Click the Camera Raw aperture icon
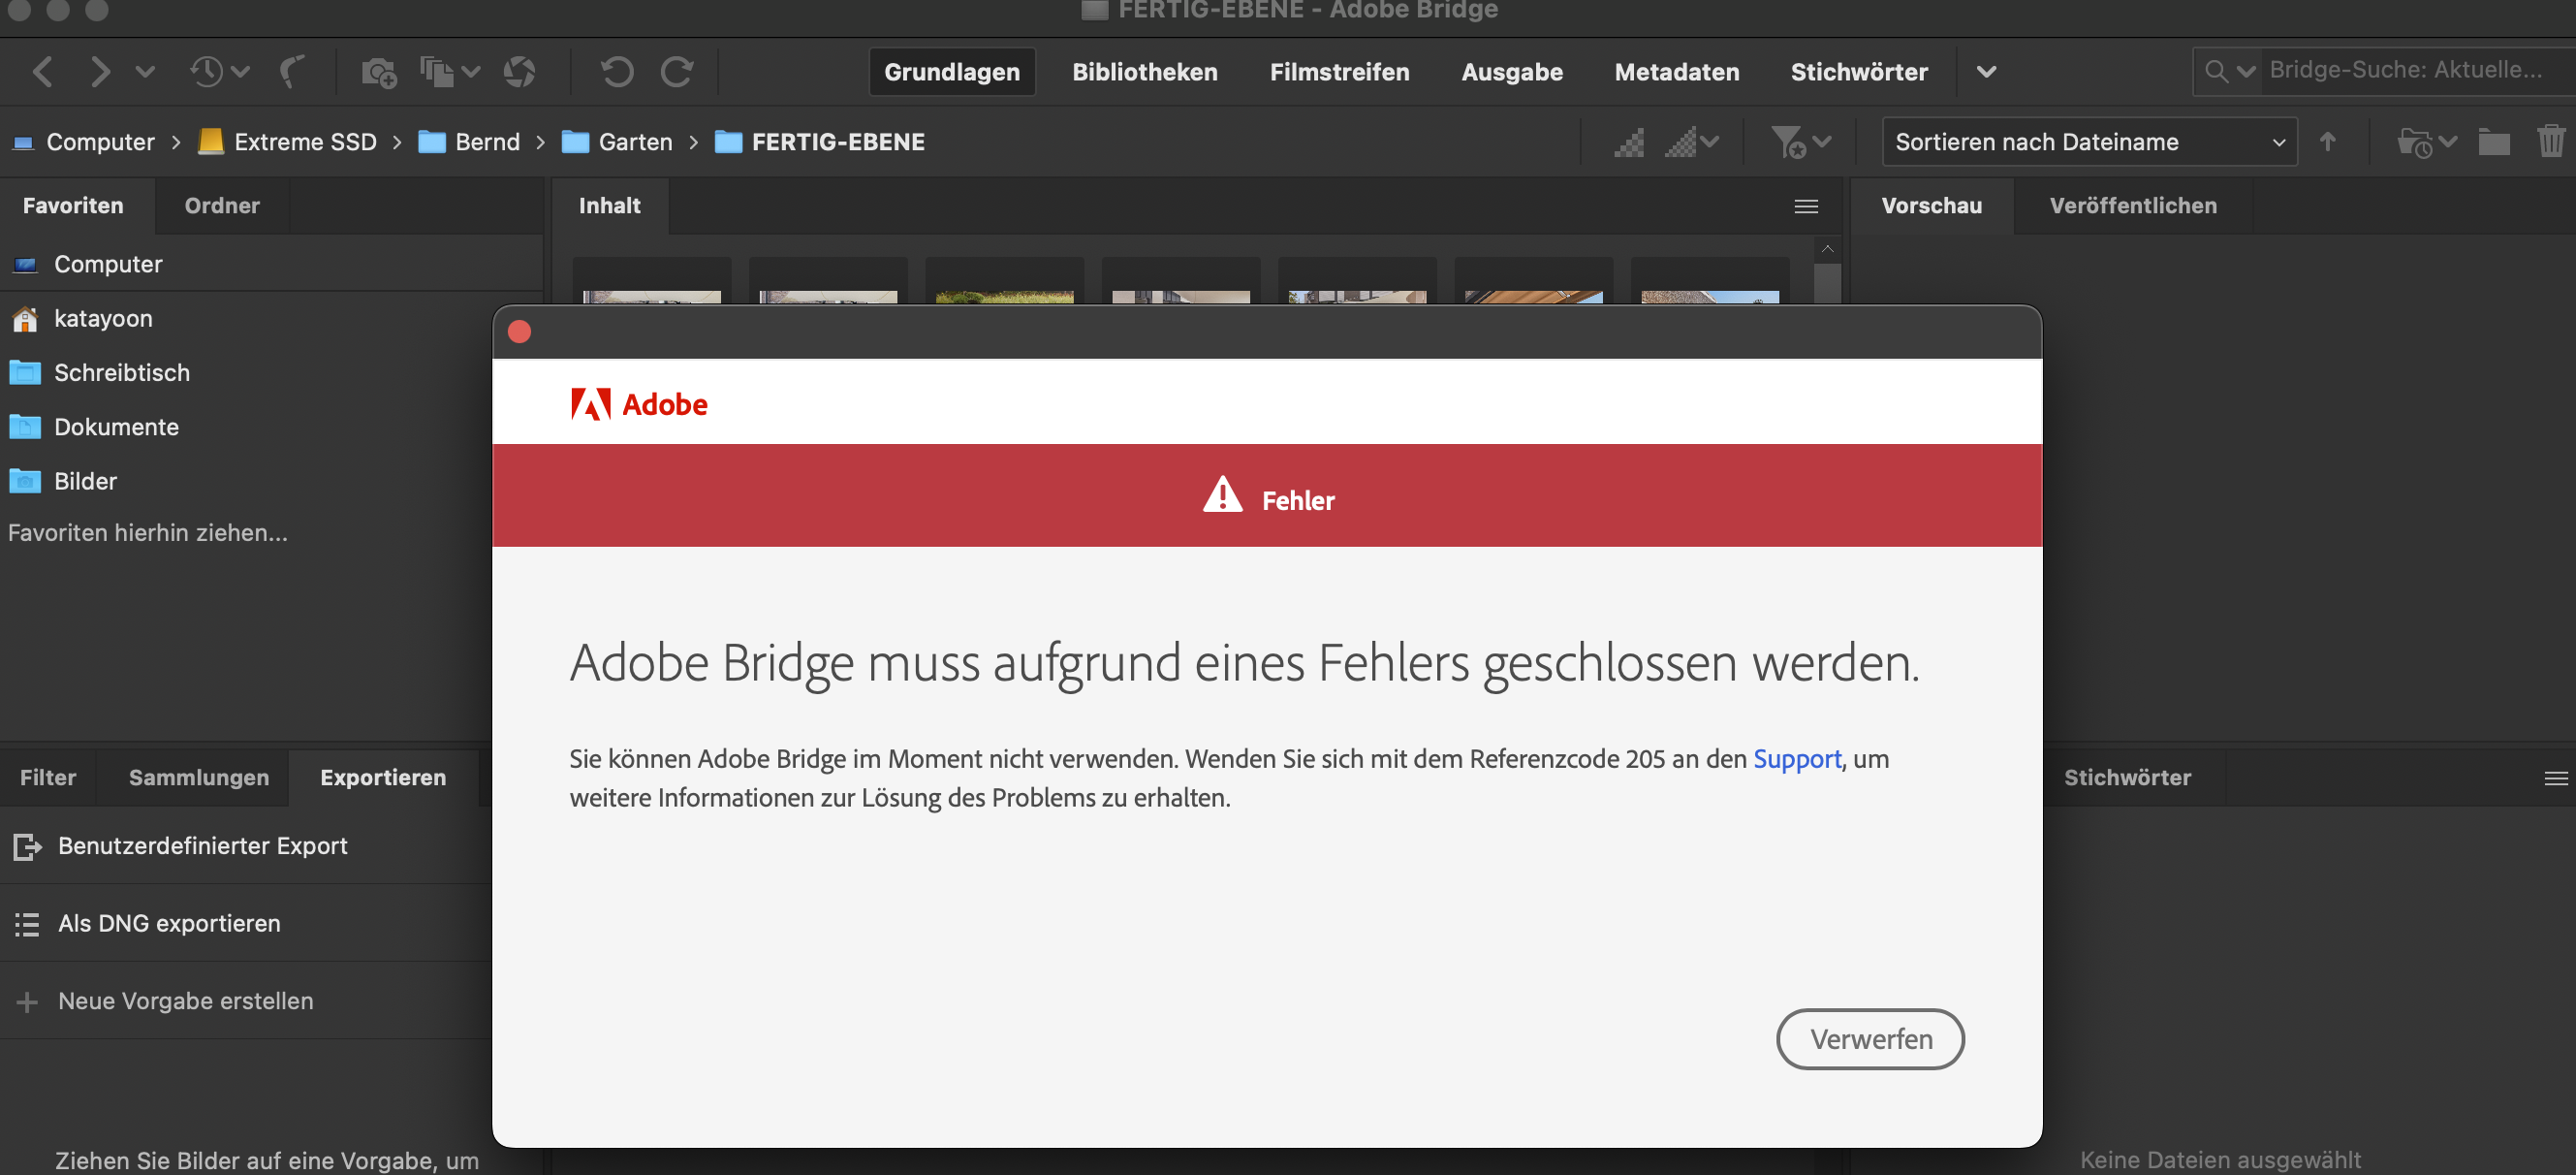The image size is (2576, 1175). point(521,71)
